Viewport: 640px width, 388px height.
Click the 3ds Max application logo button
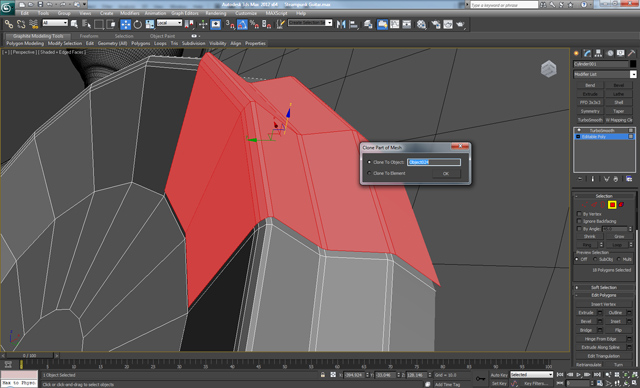coord(7,7)
